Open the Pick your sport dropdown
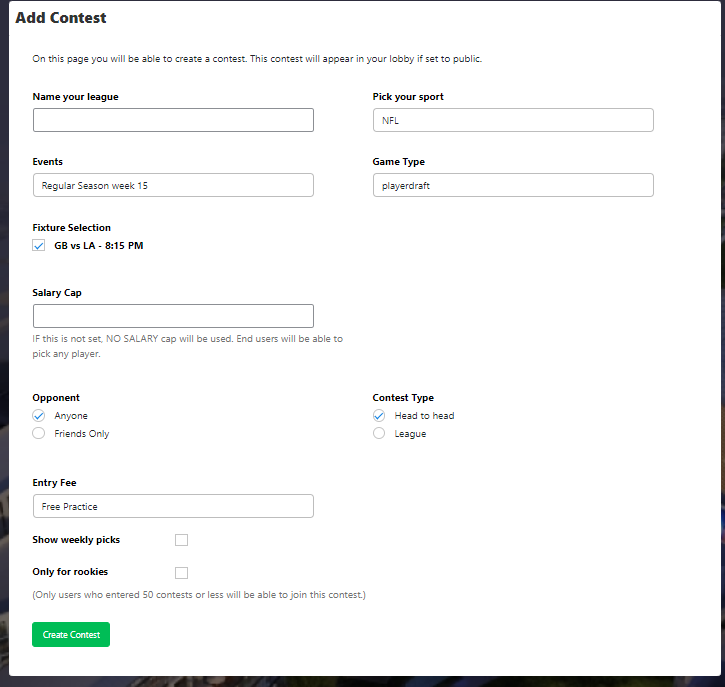Screen dimensions: 725x687 click(513, 120)
